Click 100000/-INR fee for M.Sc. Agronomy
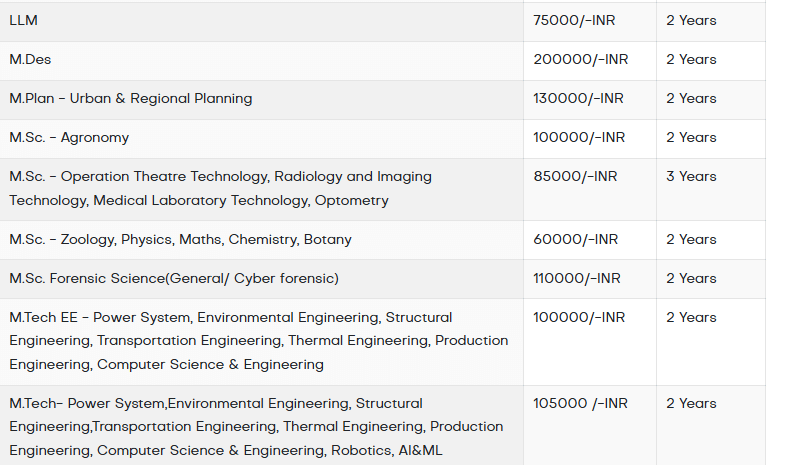The width and height of the screenshot is (788, 465). [x=579, y=137]
